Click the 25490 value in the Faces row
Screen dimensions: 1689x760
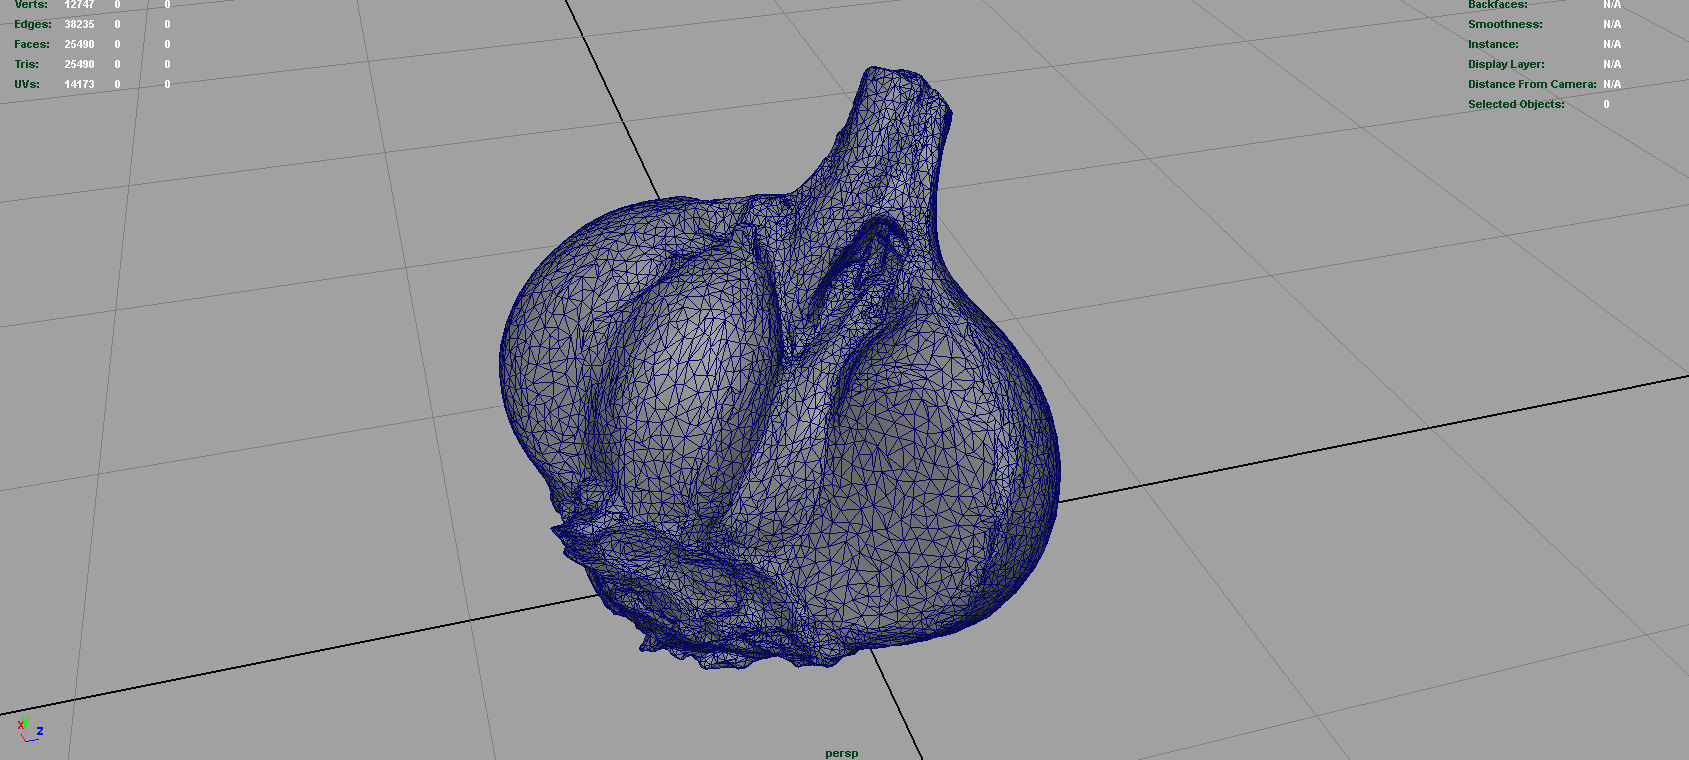[x=79, y=44]
